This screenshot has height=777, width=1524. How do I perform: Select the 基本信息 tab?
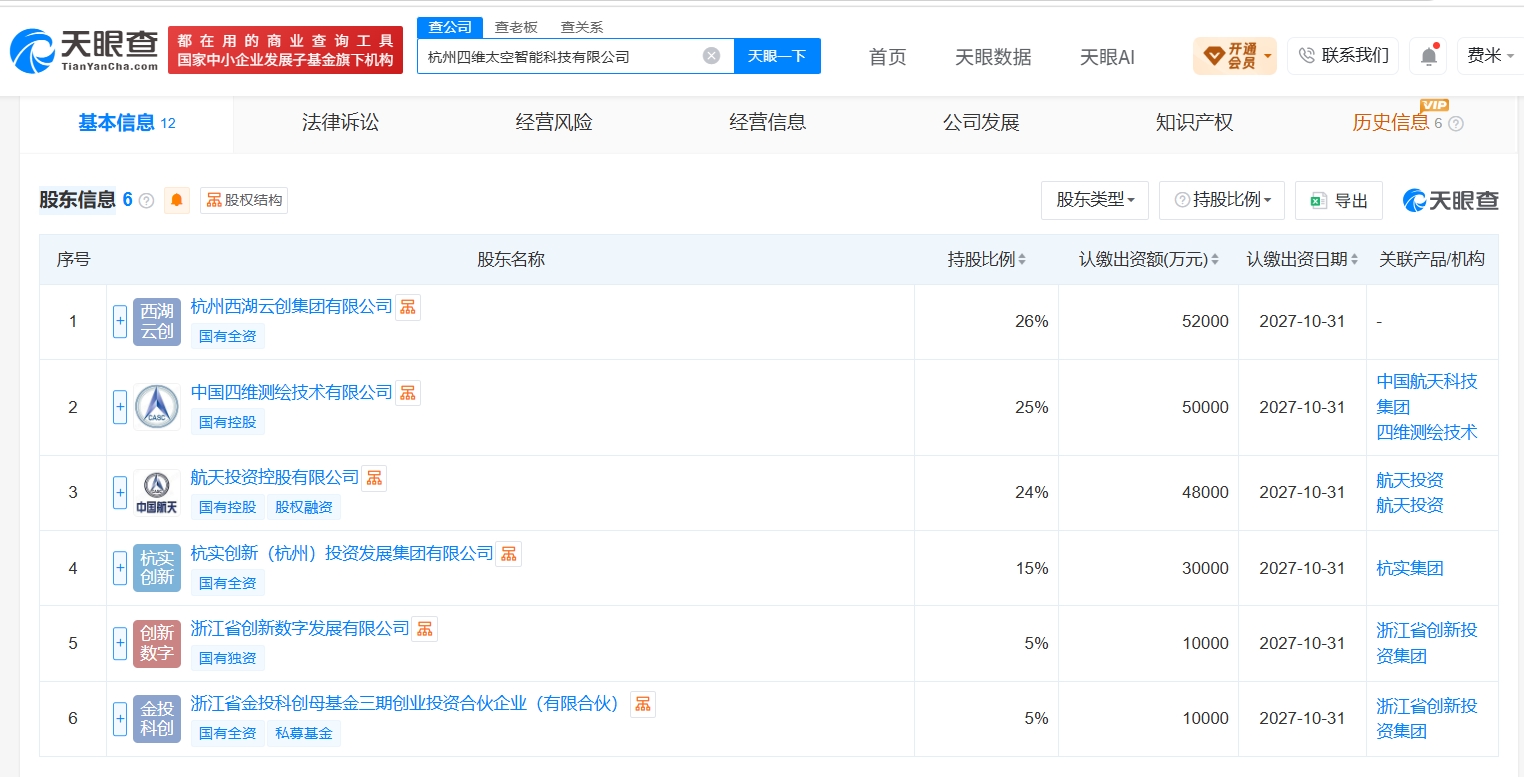pos(127,123)
